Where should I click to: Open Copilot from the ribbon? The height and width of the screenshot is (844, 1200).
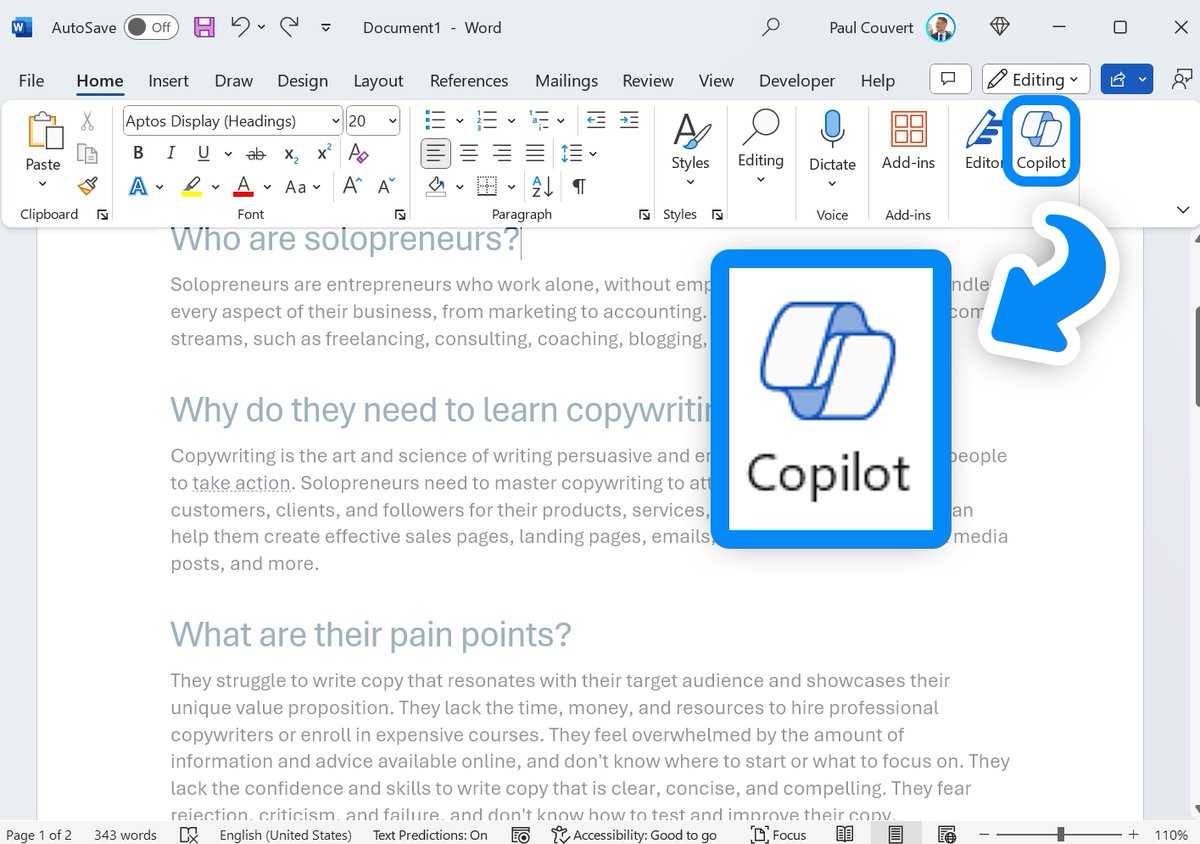click(x=1041, y=140)
